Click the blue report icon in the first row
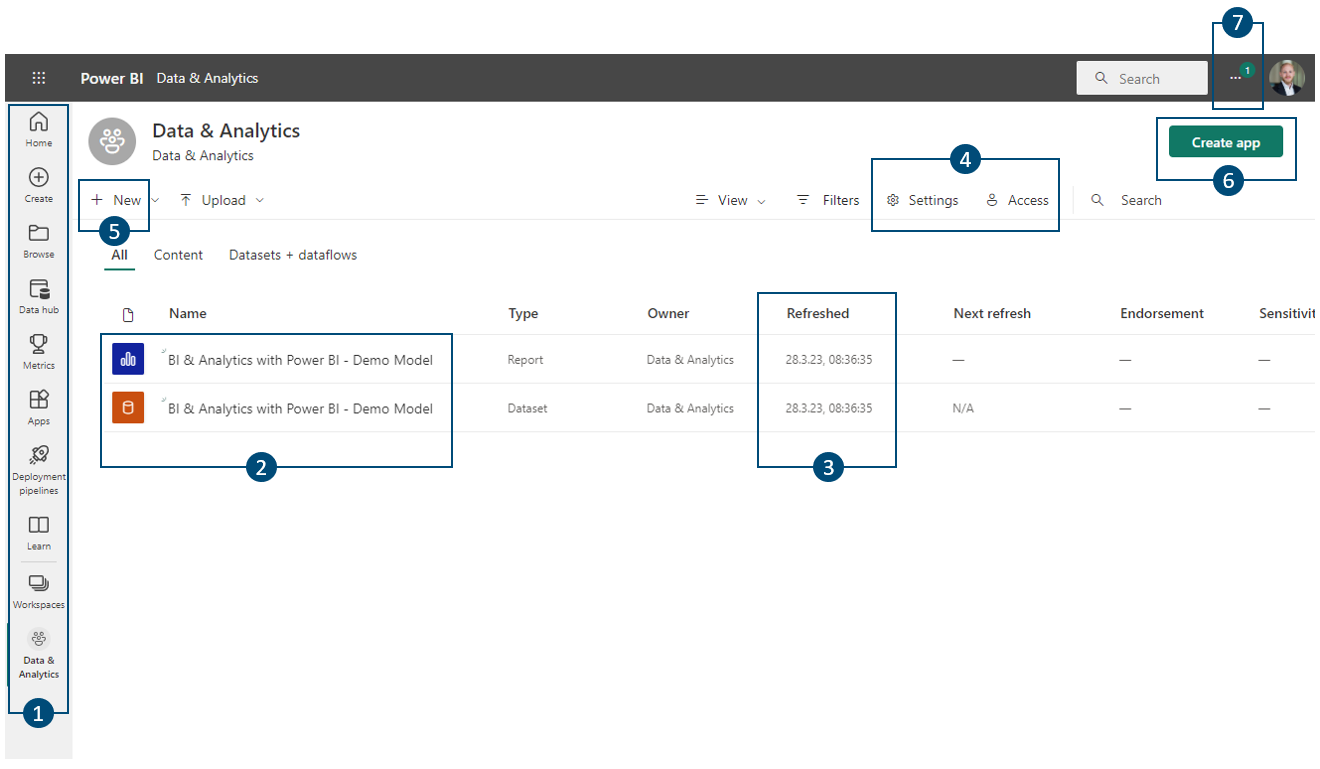 pos(128,359)
